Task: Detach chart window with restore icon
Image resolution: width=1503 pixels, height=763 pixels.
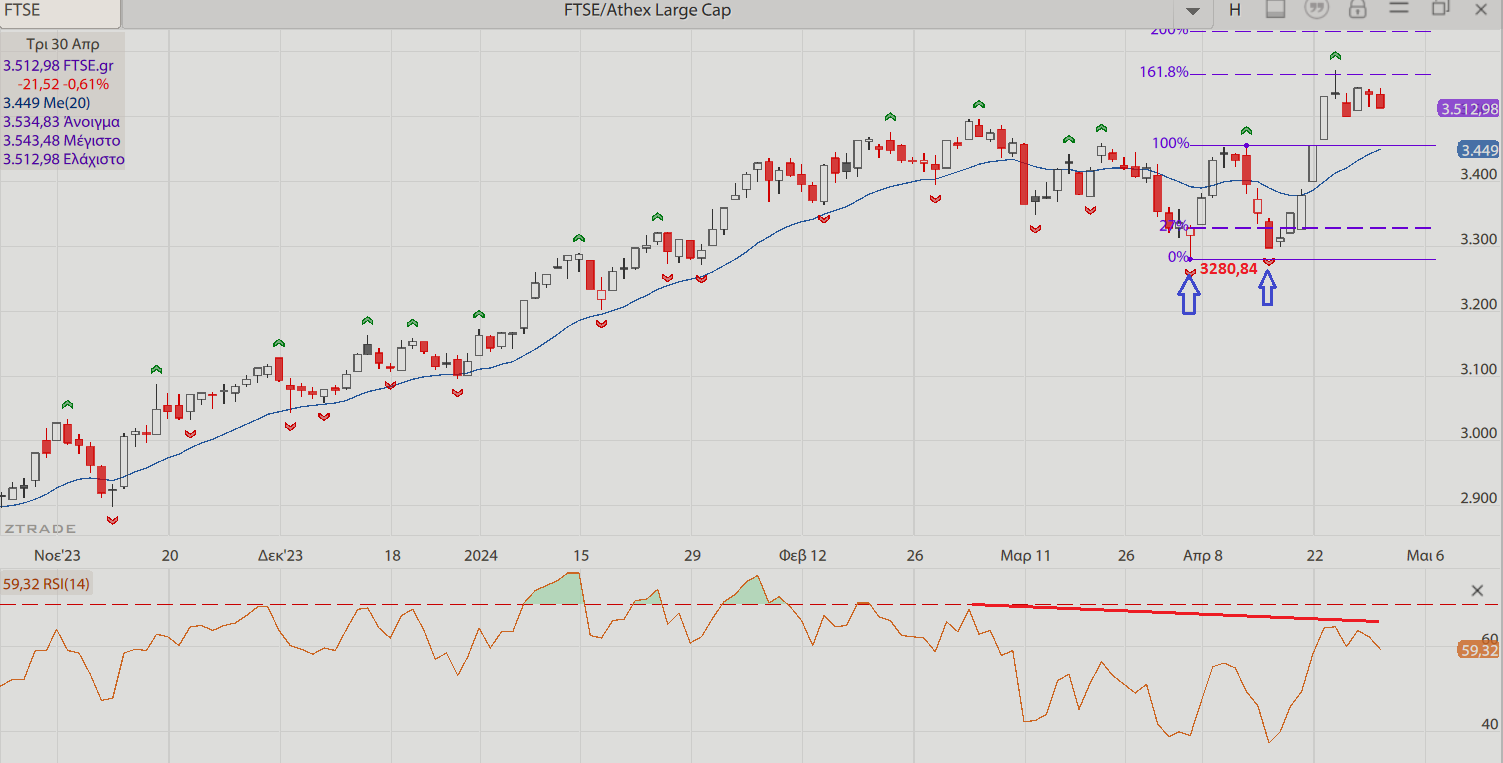Action: (x=1440, y=8)
